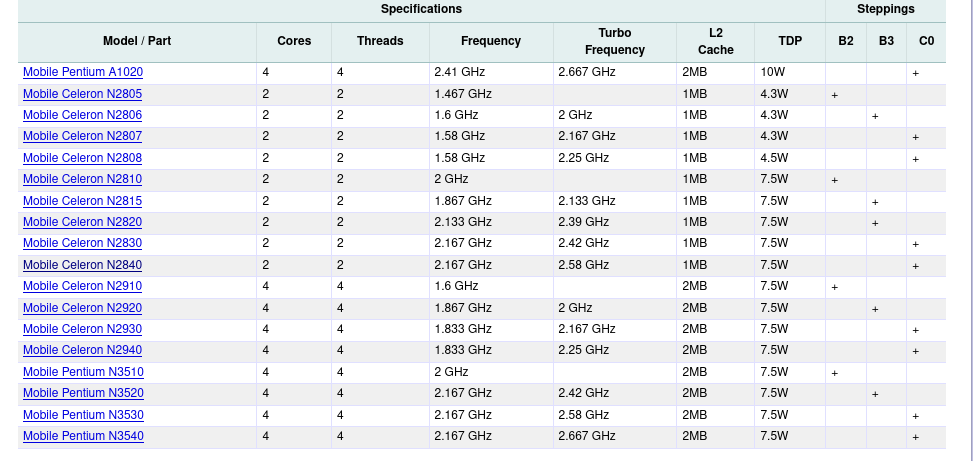Open the Mobile Celeron N2920 link

[x=83, y=308]
